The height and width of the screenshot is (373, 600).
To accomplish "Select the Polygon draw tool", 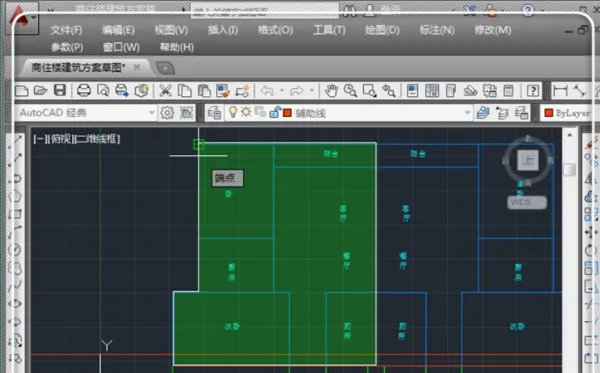I will click(15, 197).
